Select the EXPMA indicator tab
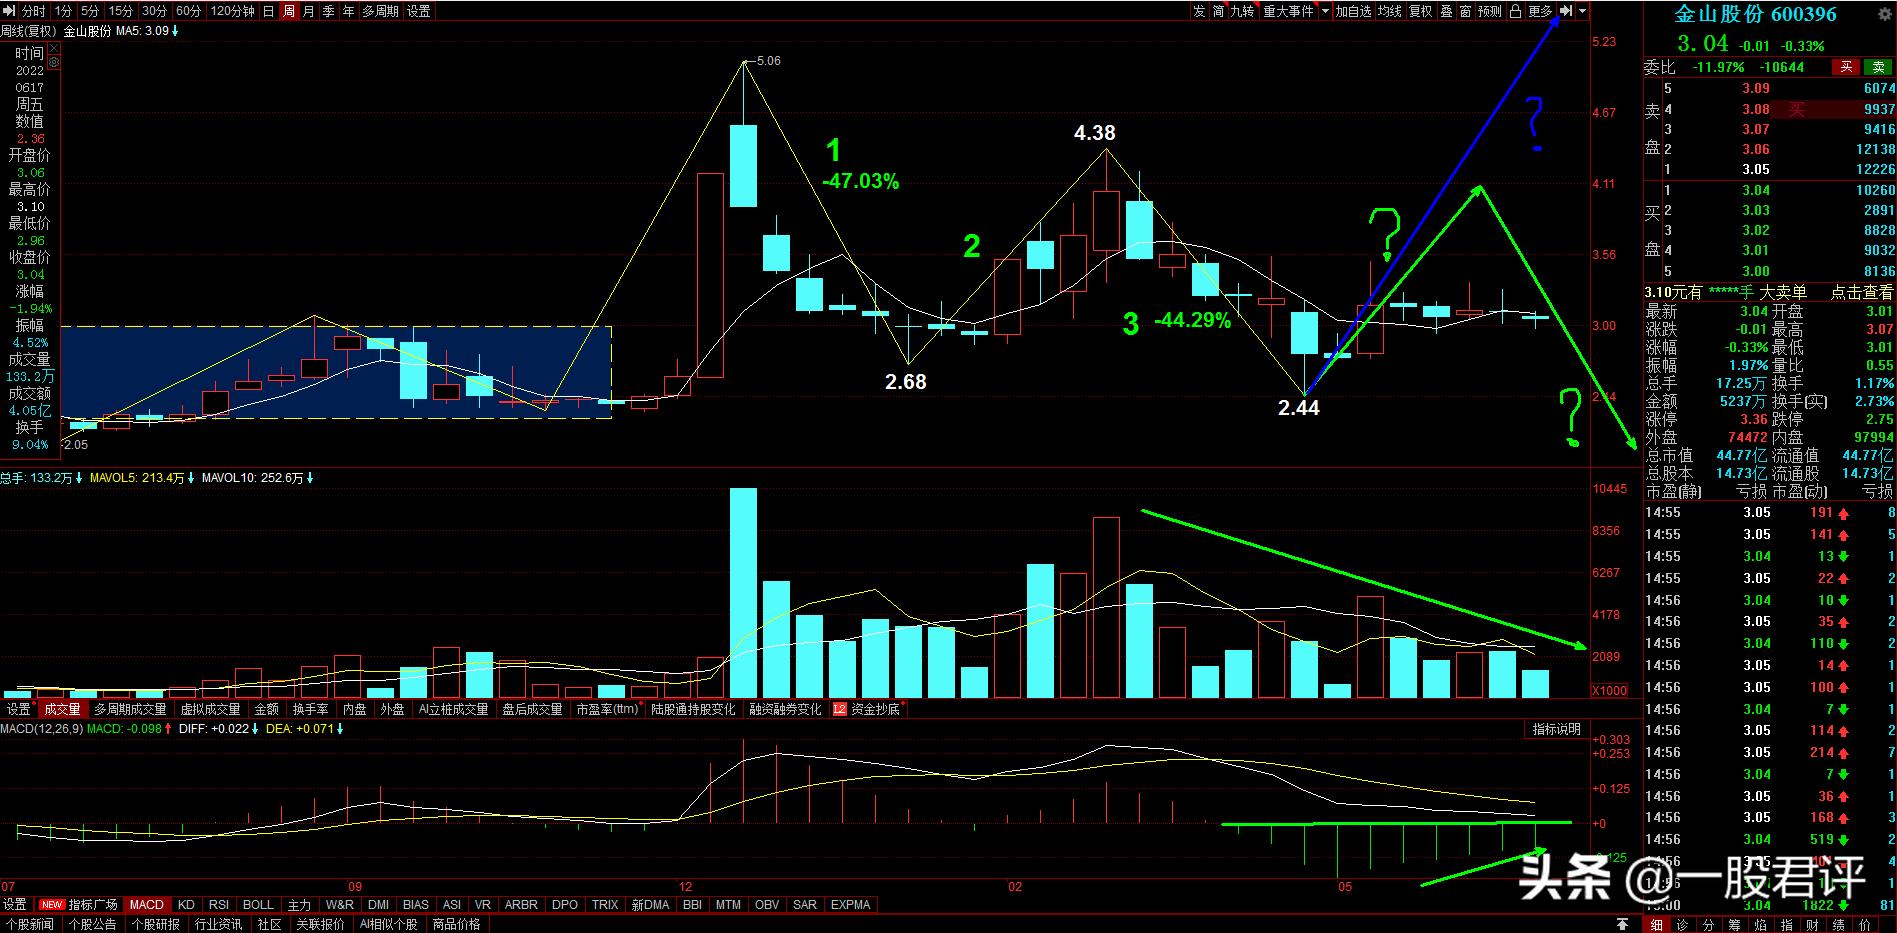Image resolution: width=1897 pixels, height=933 pixels. pyautogui.click(x=851, y=905)
